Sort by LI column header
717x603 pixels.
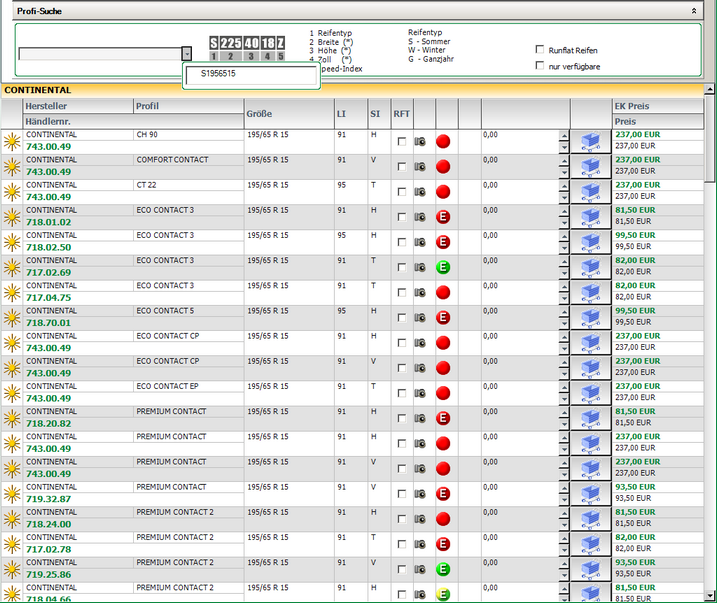click(x=351, y=114)
